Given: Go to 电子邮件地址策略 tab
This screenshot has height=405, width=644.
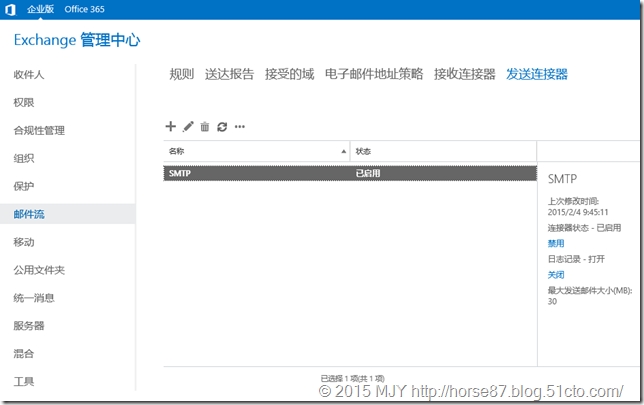Looking at the screenshot, I should click(x=374, y=74).
